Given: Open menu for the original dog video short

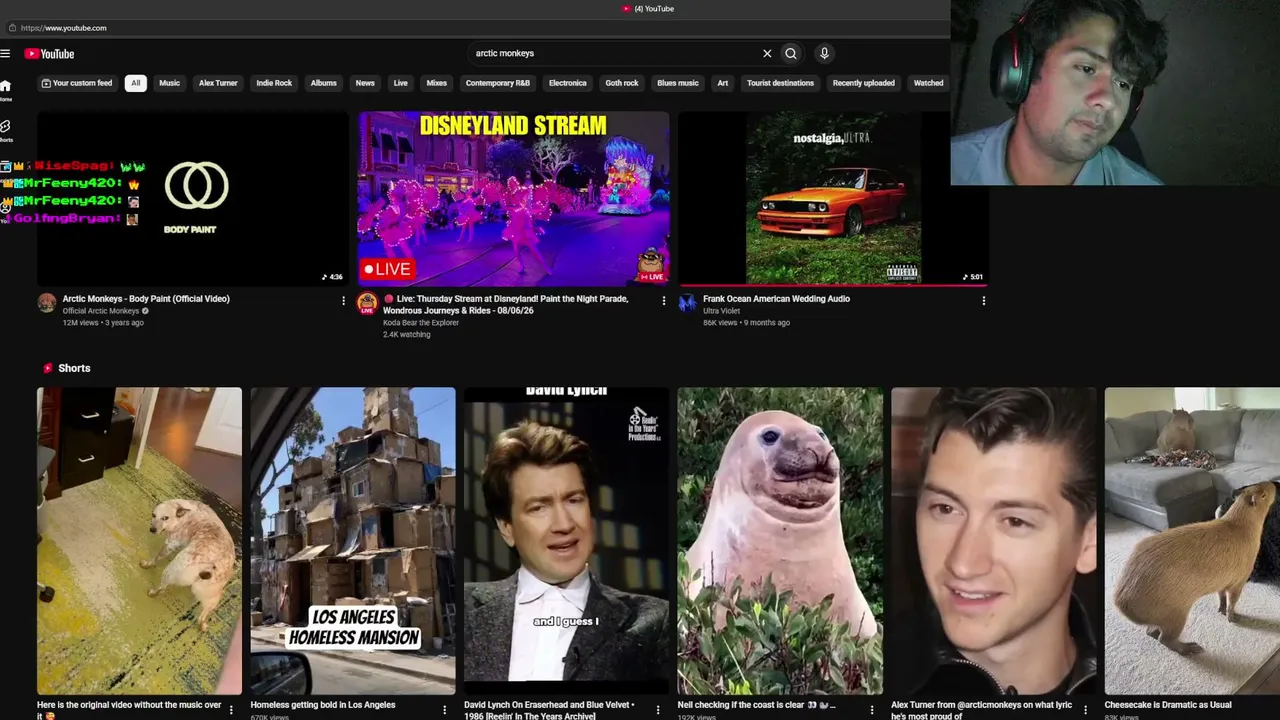Looking at the screenshot, I should (231, 710).
